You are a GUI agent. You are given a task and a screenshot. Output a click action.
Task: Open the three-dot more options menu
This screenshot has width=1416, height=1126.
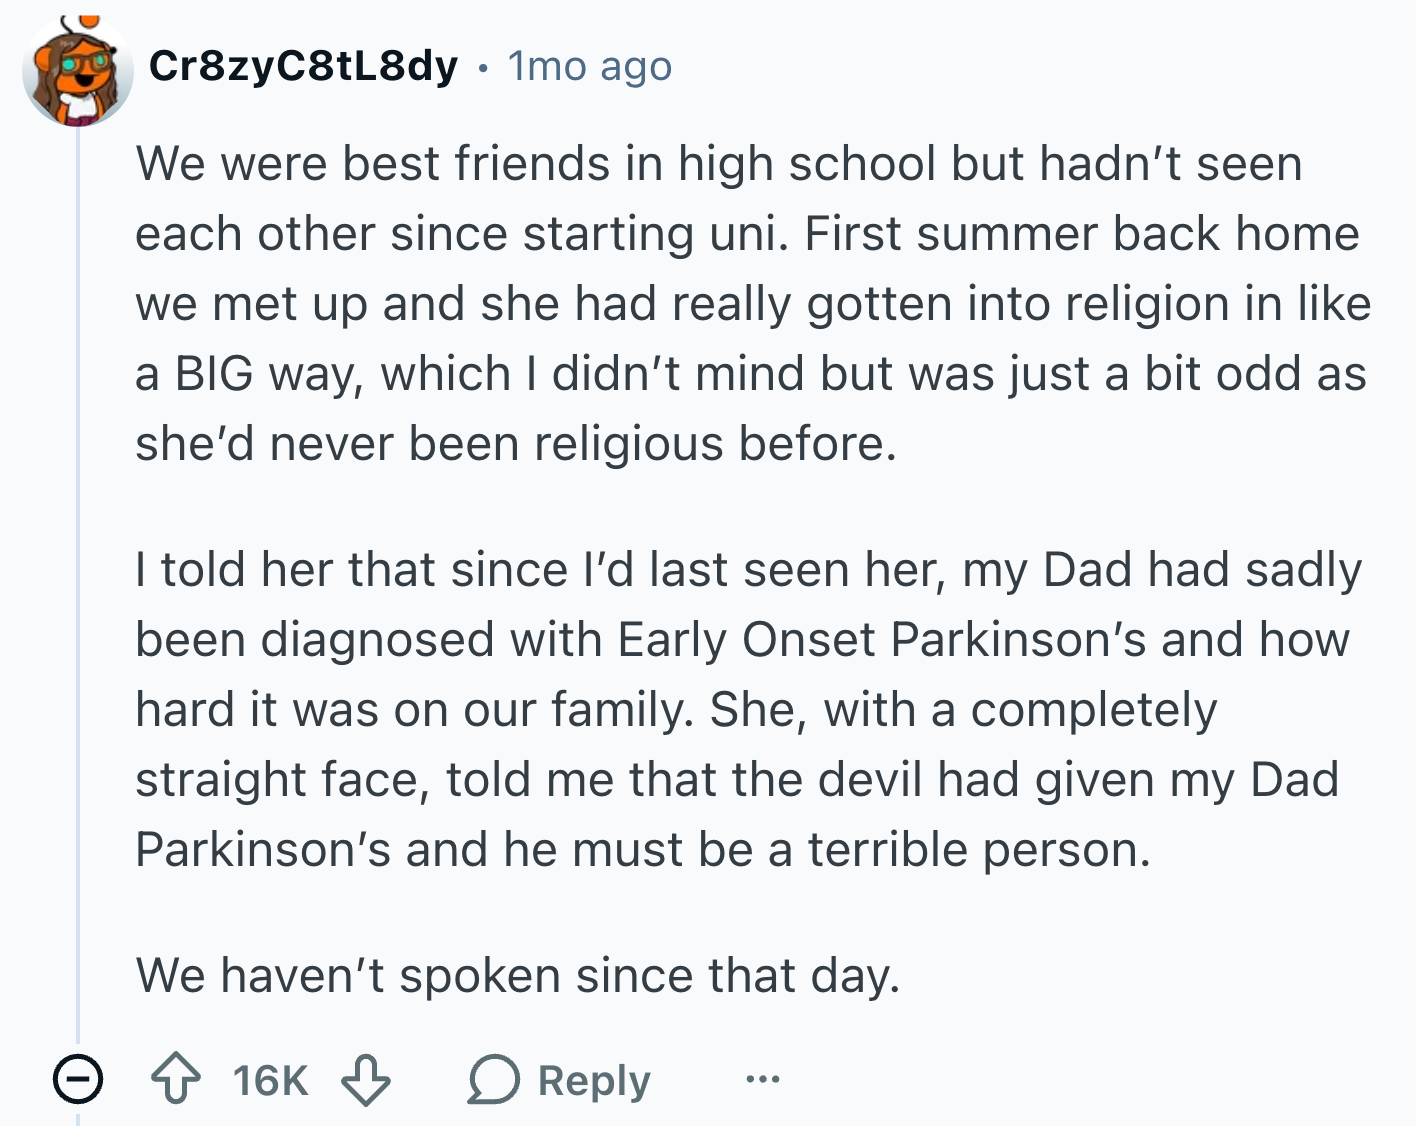(x=762, y=1079)
